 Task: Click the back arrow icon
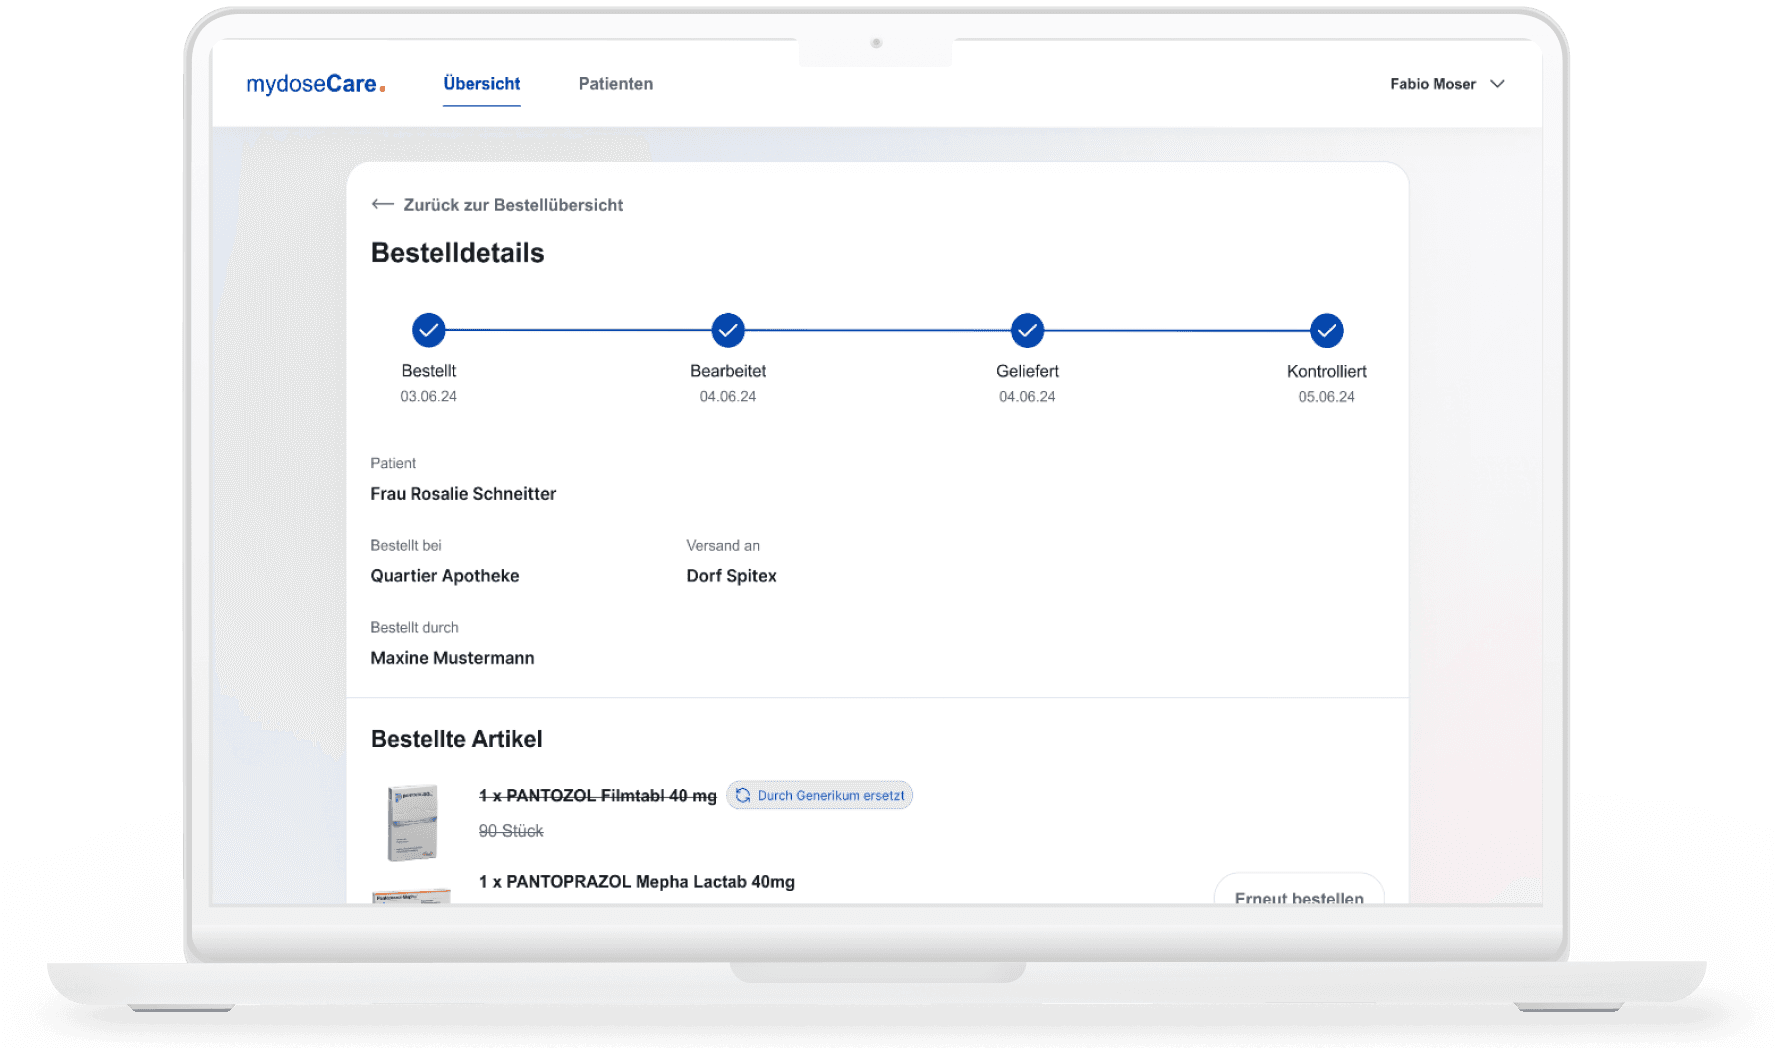382,204
